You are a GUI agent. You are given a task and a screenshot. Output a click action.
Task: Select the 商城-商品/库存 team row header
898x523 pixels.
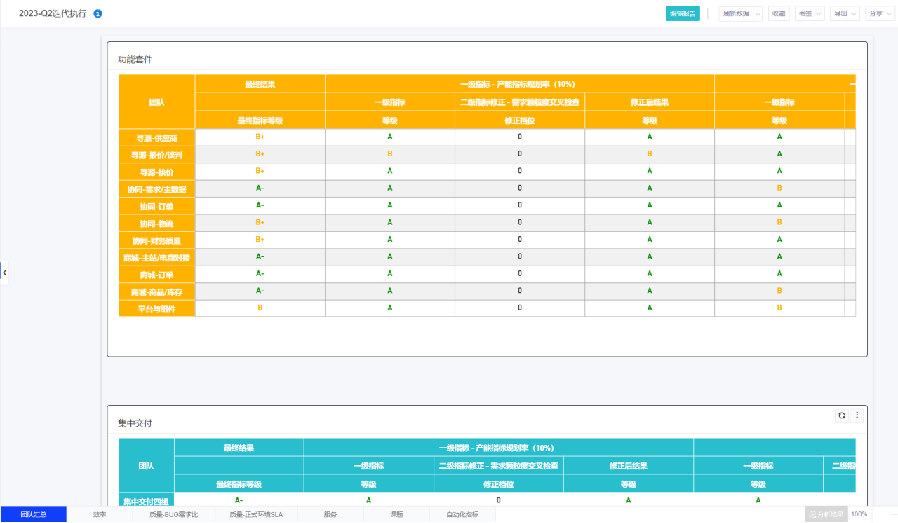(157, 292)
